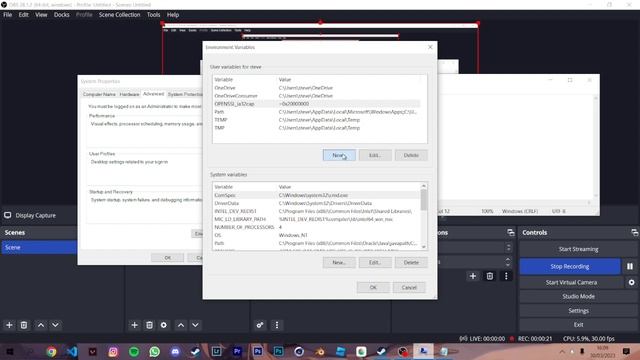The height and width of the screenshot is (360, 640).
Task: Open the Tools menu in OBS
Action: [153, 15]
